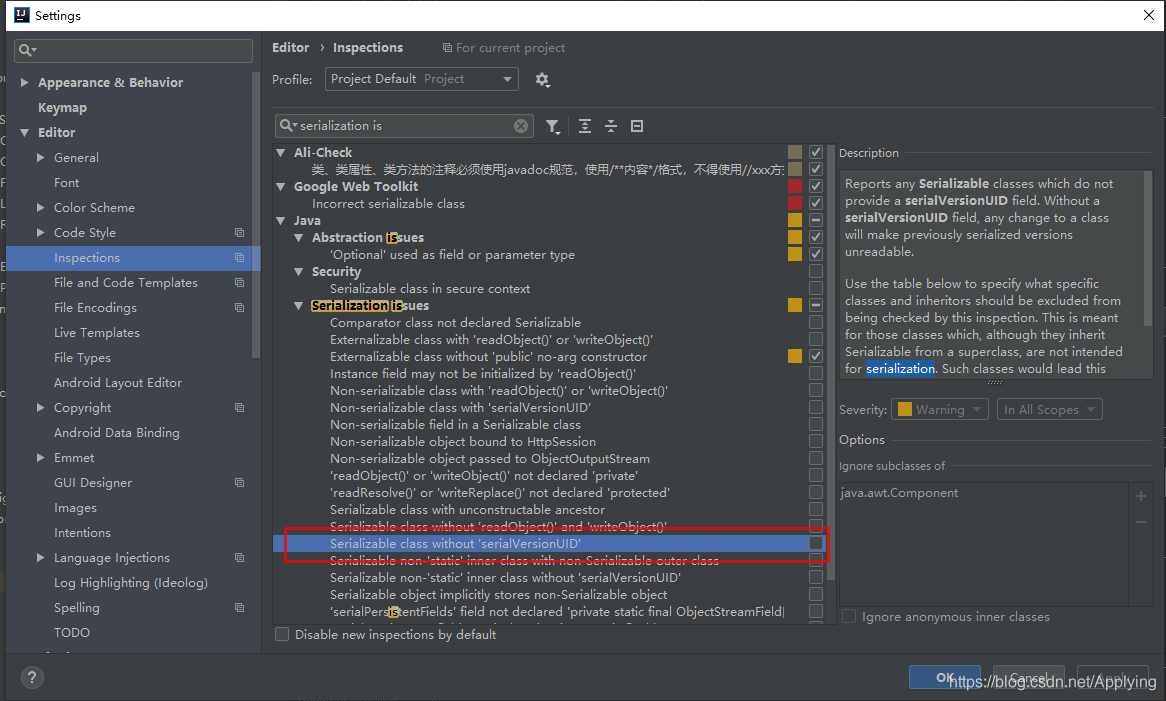The width and height of the screenshot is (1166, 701).
Task: Click the description panel scrollbar
Action: (x=1148, y=249)
